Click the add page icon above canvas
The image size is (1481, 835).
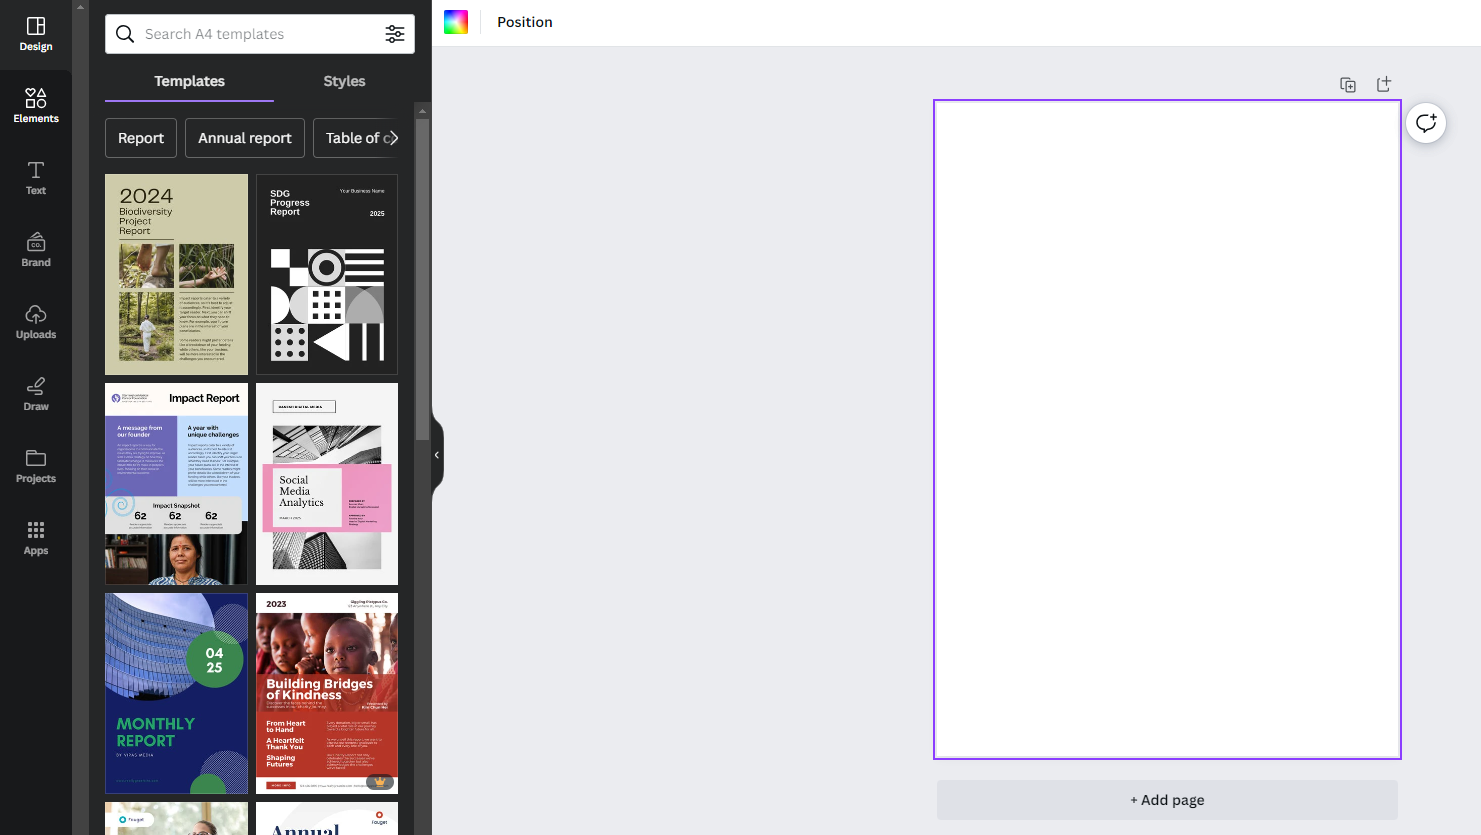coord(1384,85)
